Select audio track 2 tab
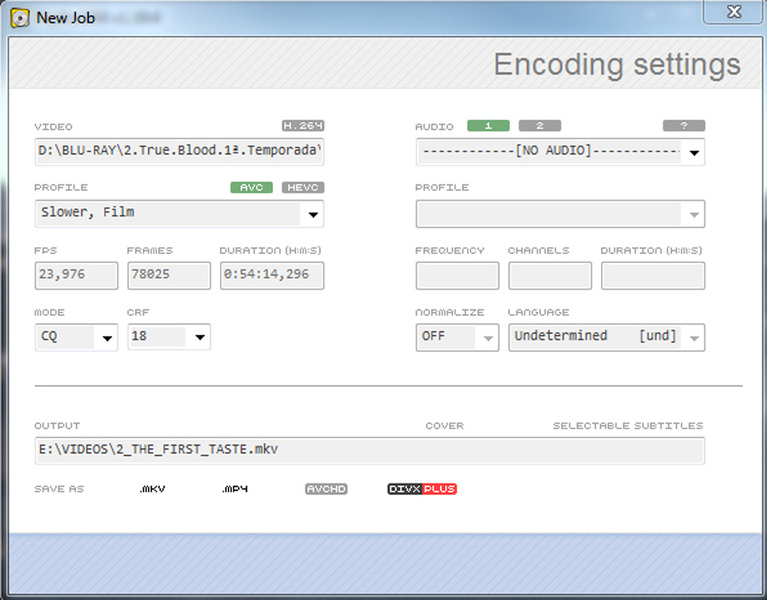 (x=540, y=126)
